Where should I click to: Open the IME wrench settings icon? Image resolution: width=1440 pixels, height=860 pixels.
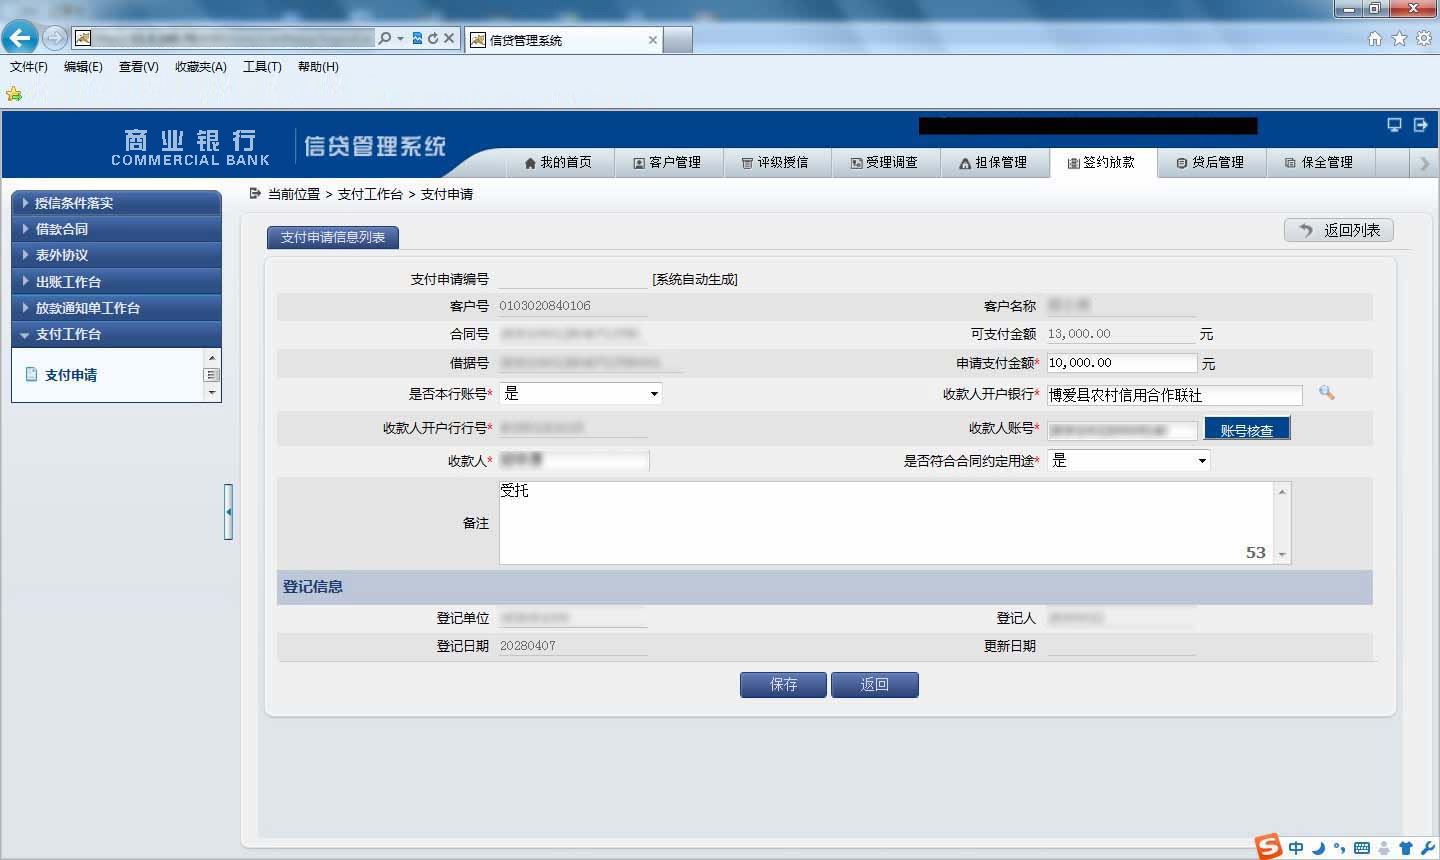pos(1427,848)
